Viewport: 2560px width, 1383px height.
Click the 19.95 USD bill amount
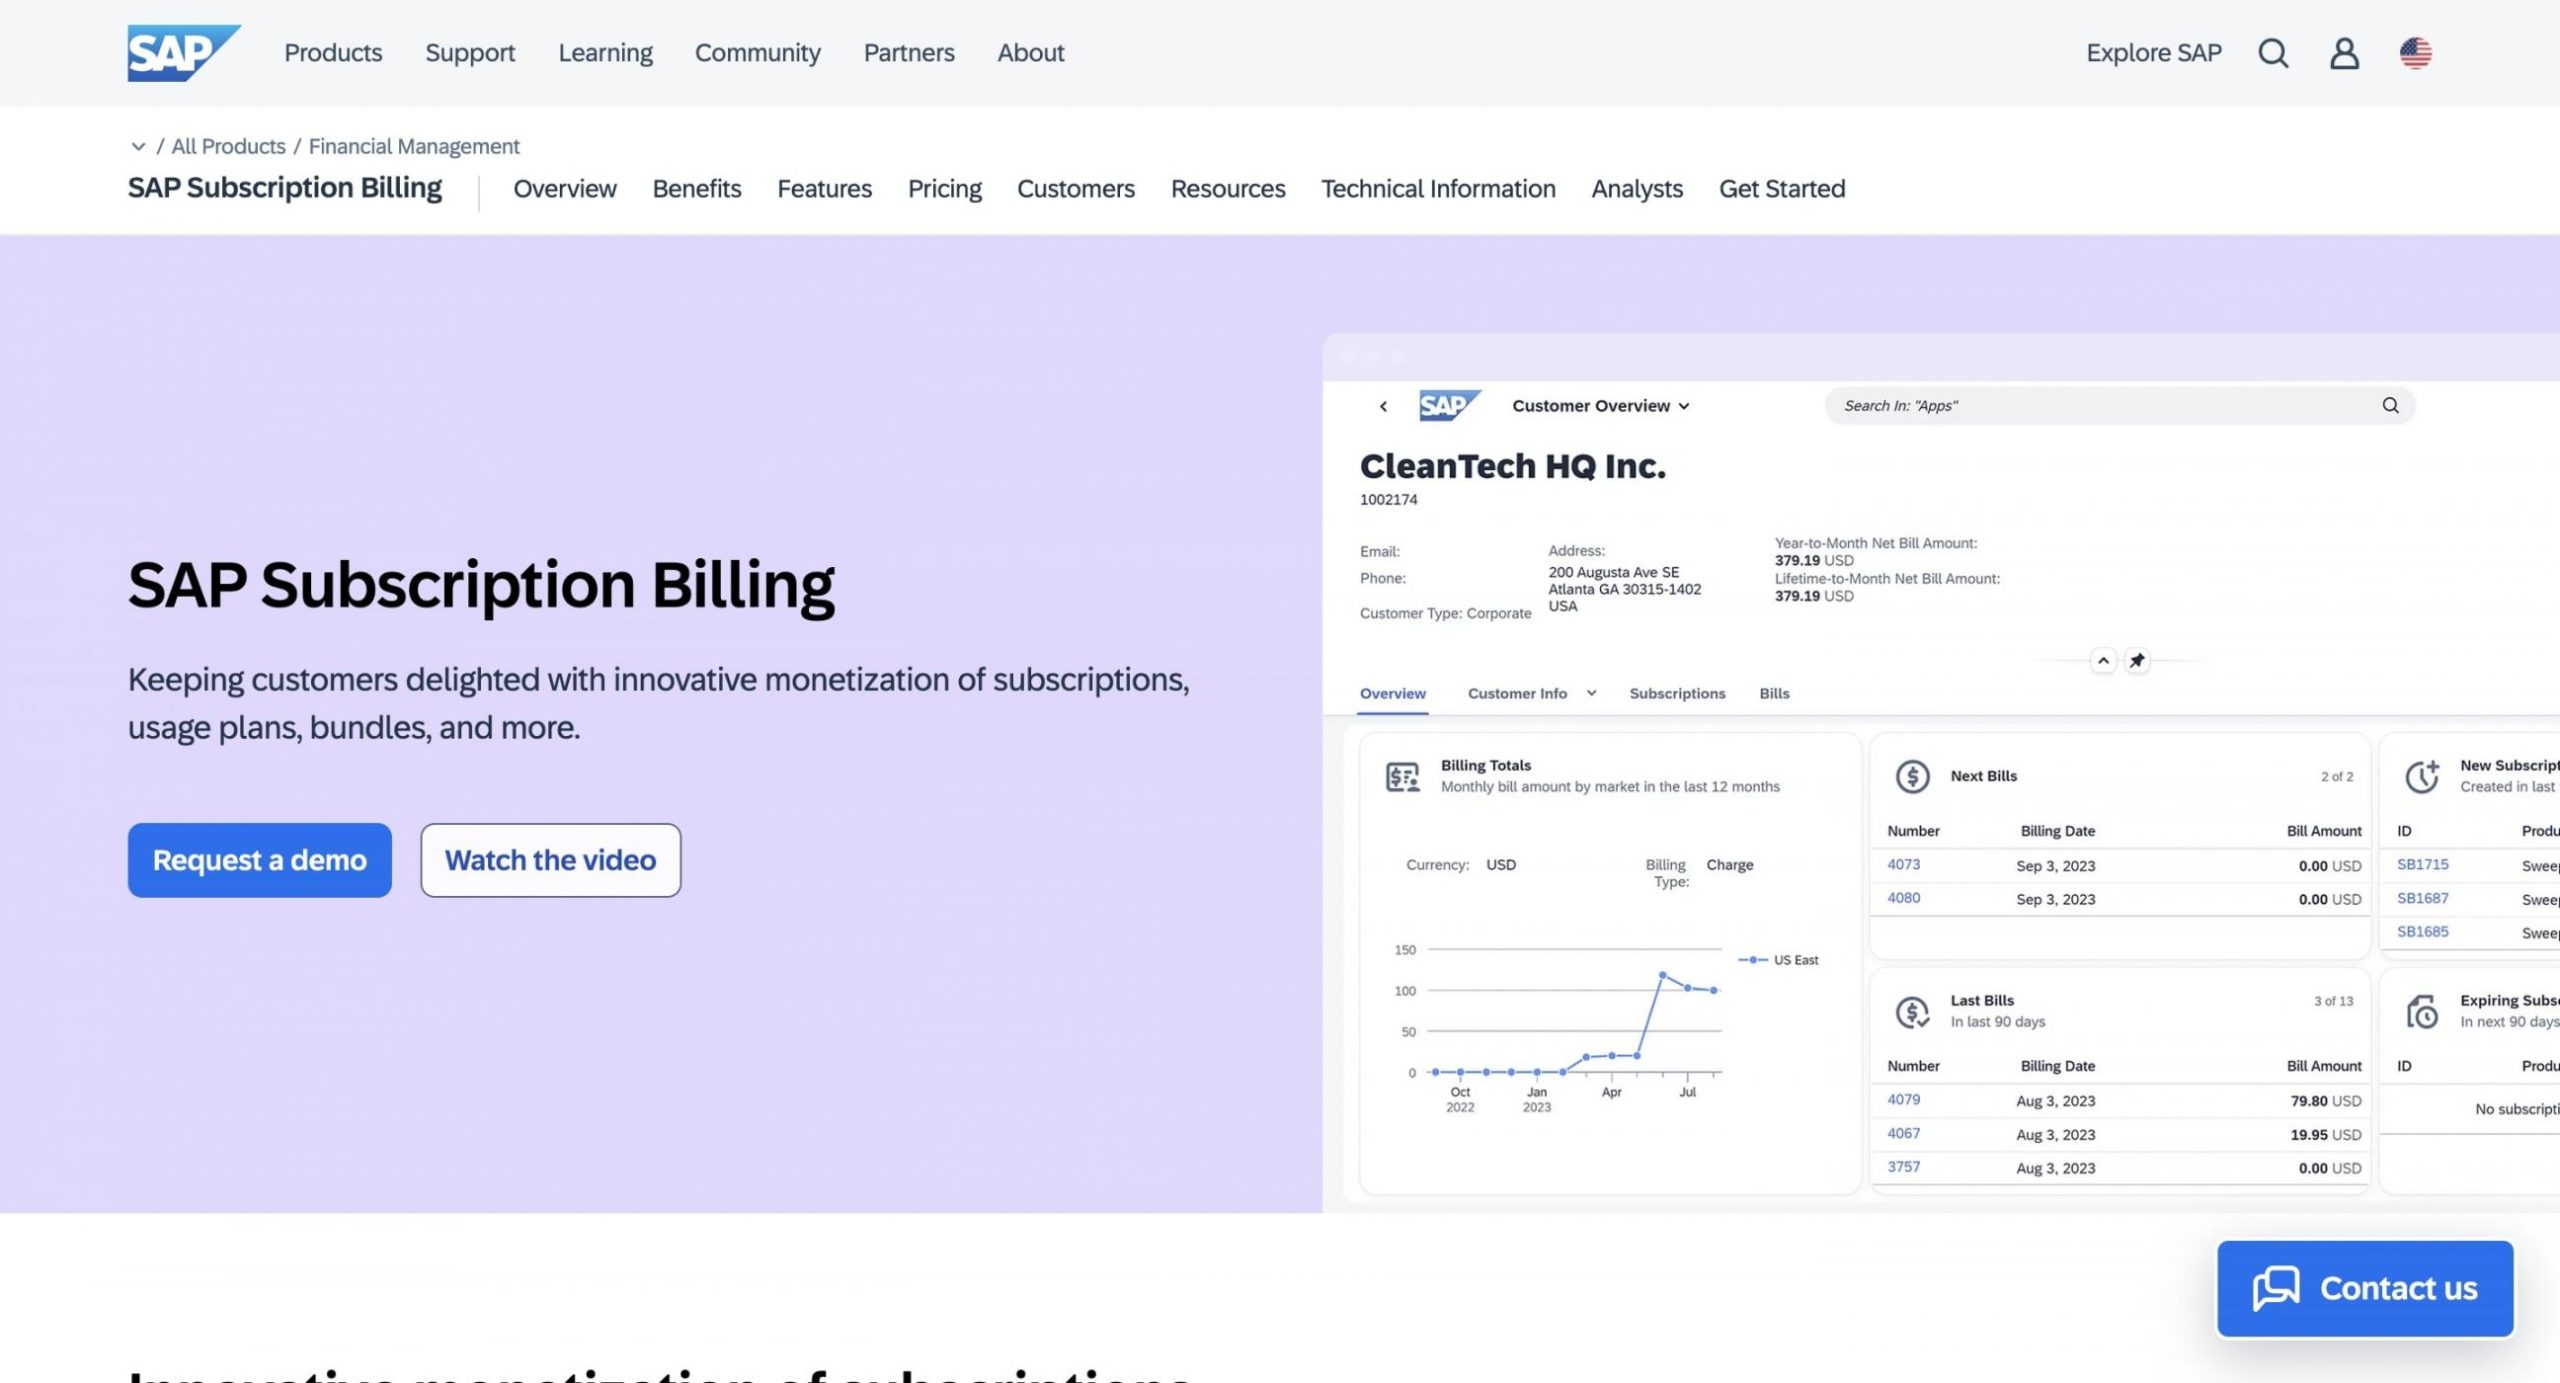[2325, 1134]
